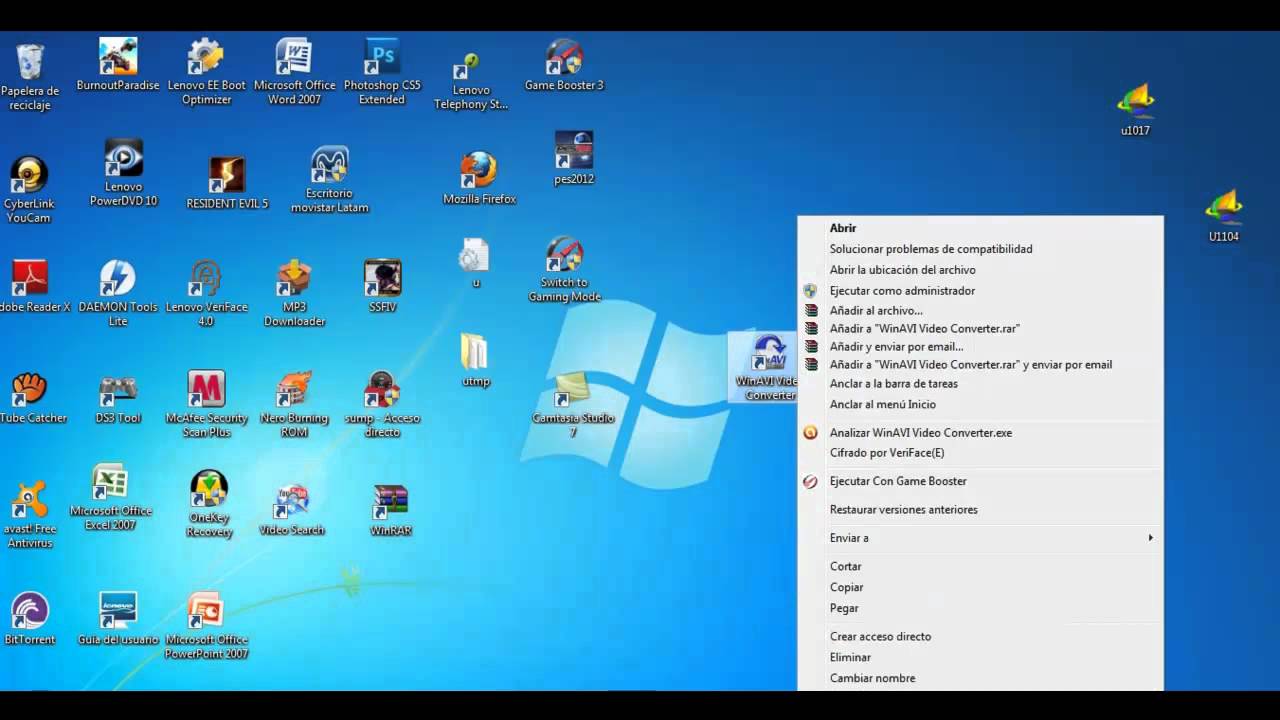The image size is (1280, 720).
Task: Select Lenovo EE Boot Optimizer icon
Action: (207, 72)
